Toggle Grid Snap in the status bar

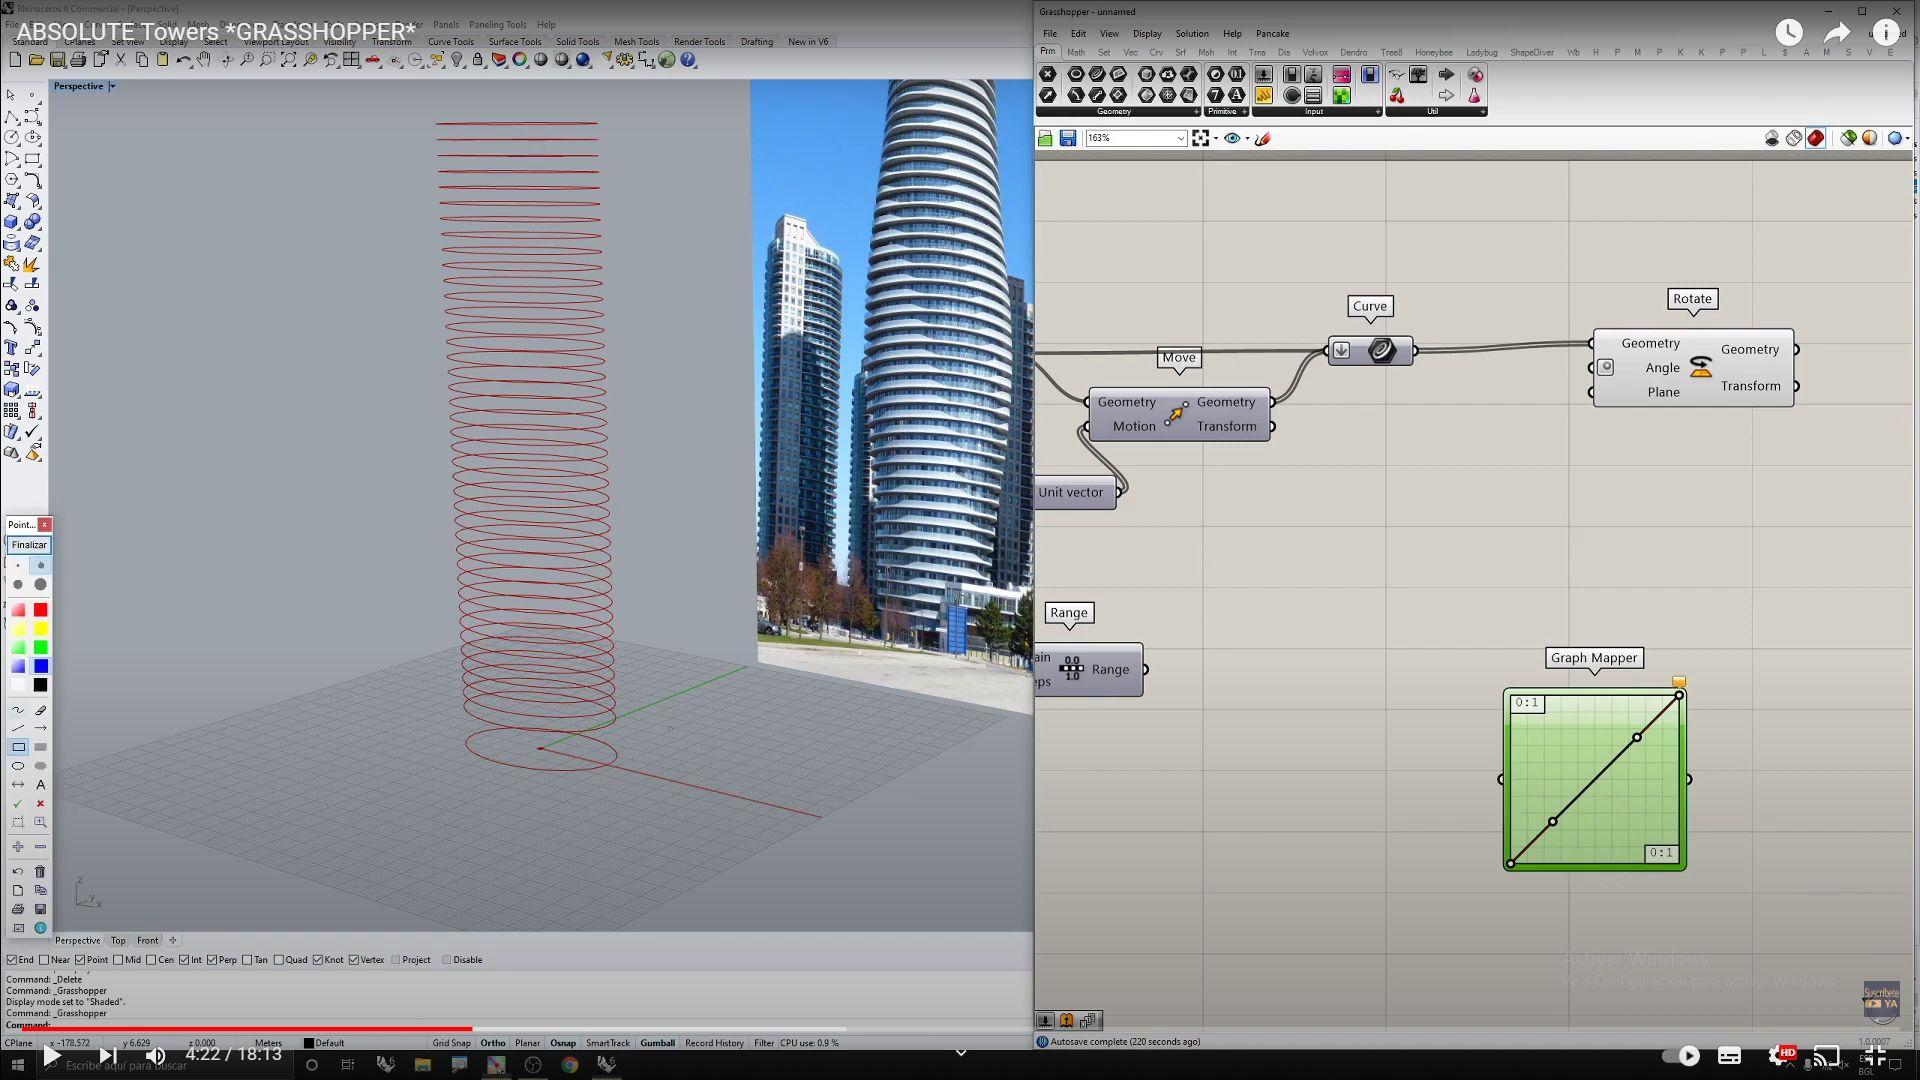pos(451,1043)
